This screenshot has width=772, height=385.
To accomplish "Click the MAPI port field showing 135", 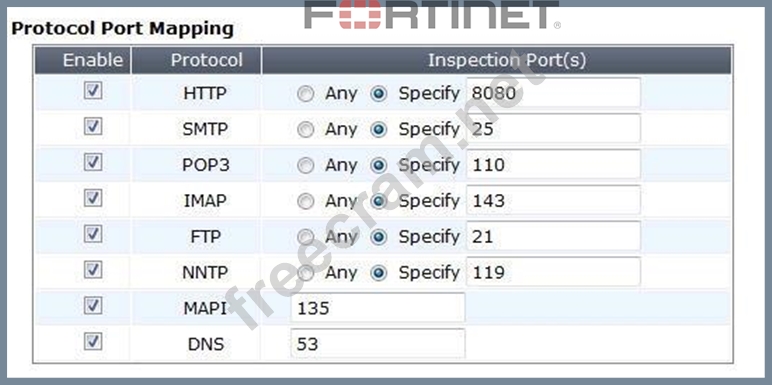I will [x=378, y=308].
